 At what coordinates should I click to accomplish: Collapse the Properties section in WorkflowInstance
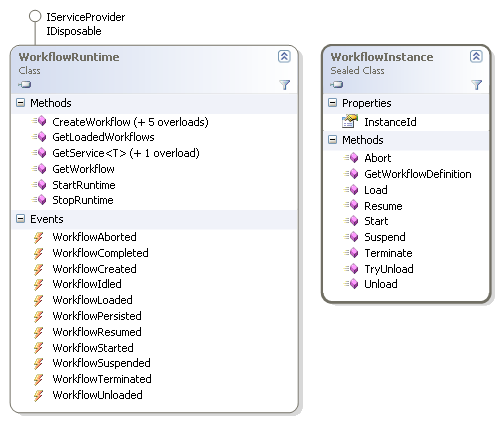(332, 103)
